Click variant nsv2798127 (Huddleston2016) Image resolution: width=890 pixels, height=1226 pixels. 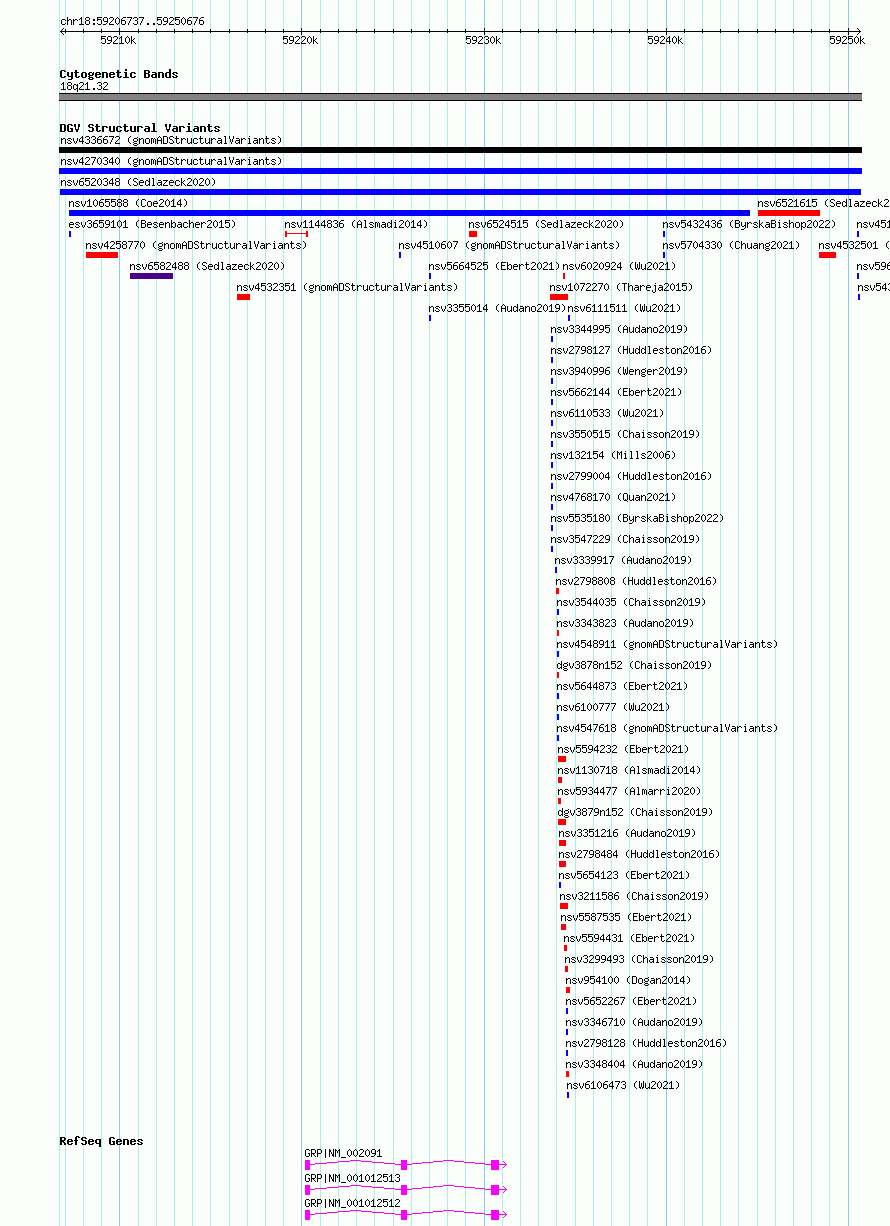[631, 350]
